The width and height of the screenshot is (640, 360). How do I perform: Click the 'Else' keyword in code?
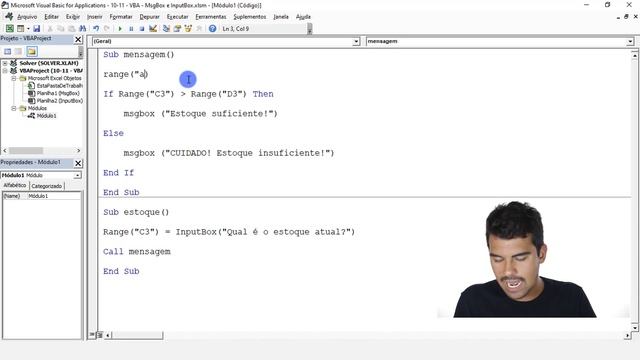[113, 133]
